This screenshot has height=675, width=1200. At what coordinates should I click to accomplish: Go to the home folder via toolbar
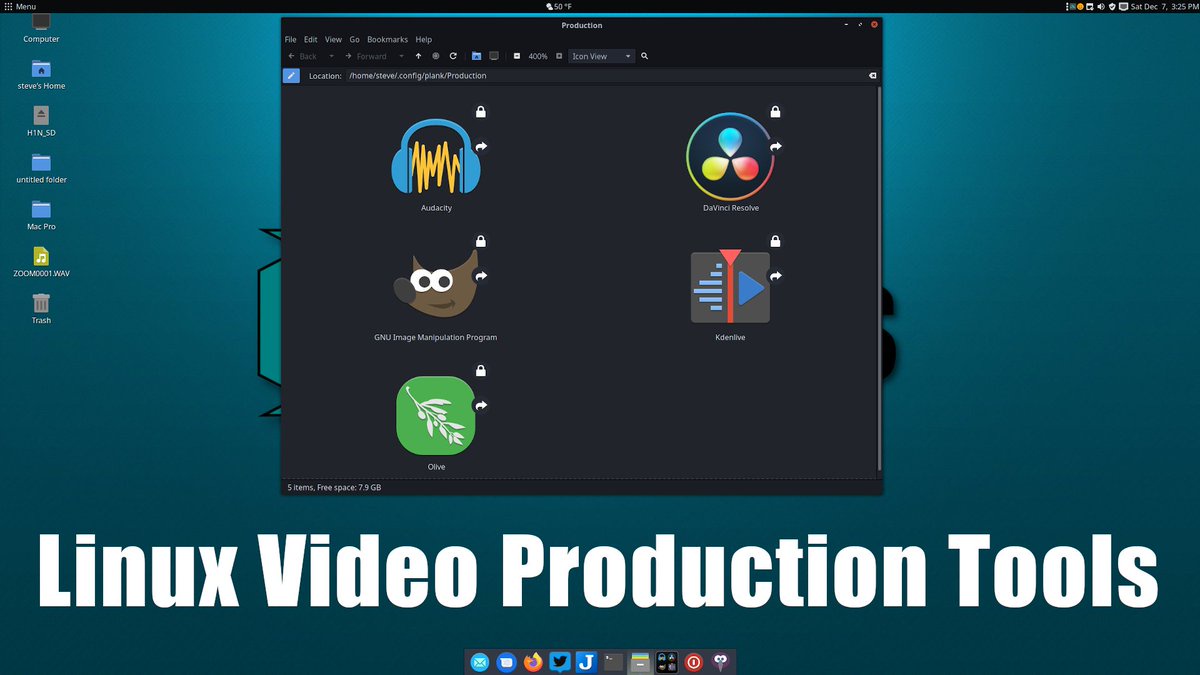[477, 56]
